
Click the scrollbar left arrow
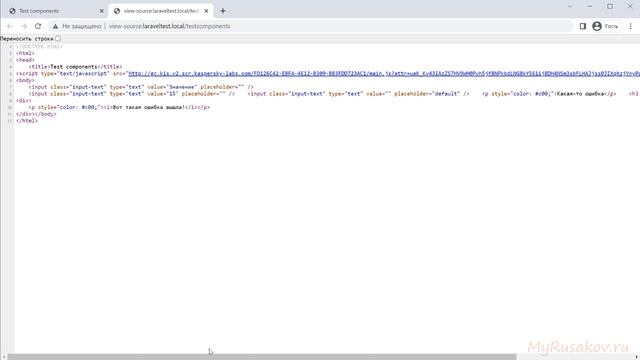coord(4,357)
